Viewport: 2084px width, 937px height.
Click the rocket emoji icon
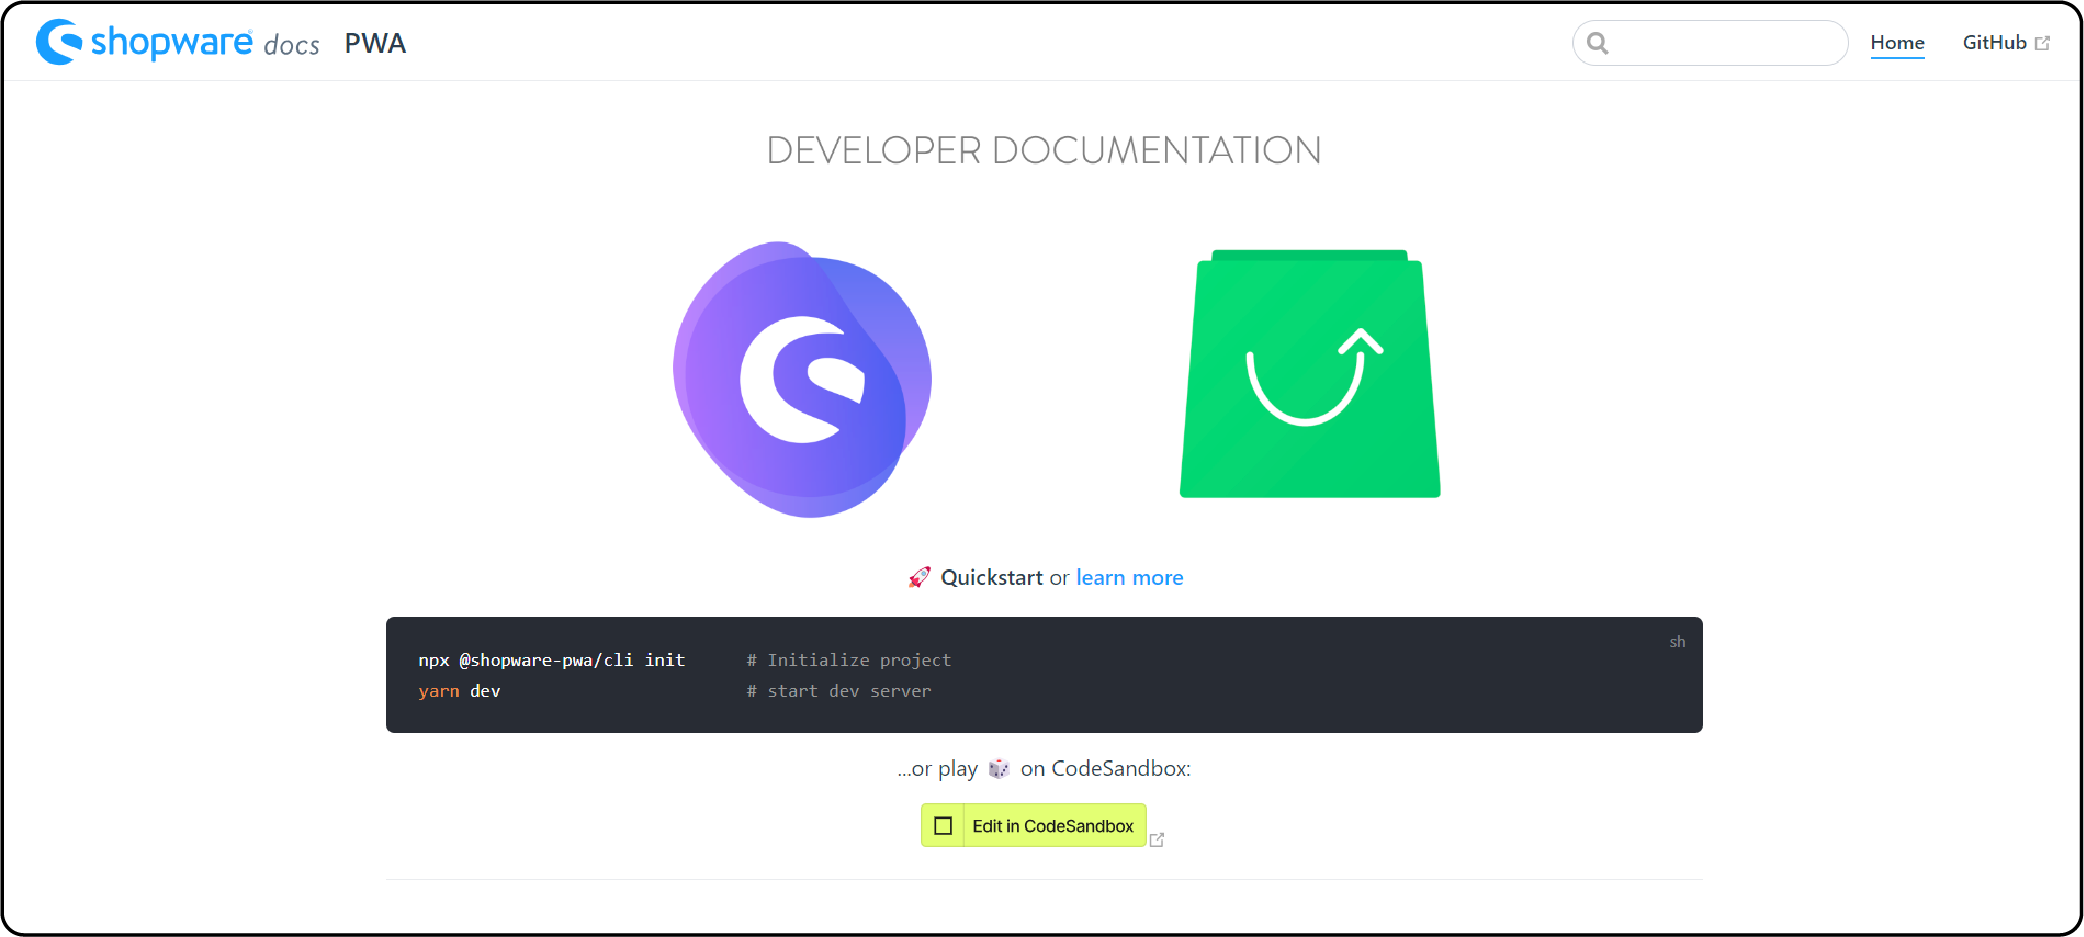[920, 577]
